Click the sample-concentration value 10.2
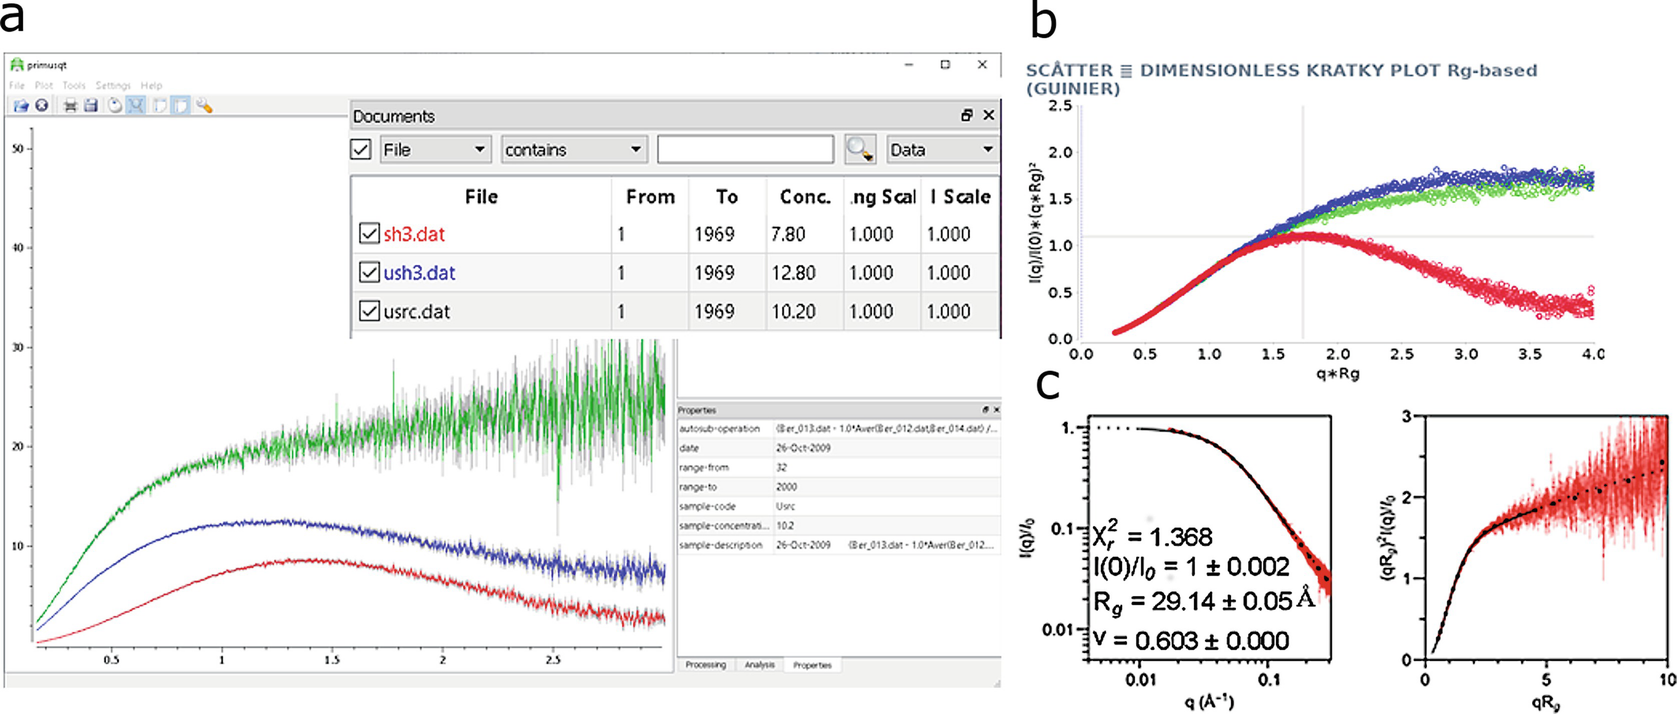The width and height of the screenshot is (1677, 714). [x=785, y=526]
